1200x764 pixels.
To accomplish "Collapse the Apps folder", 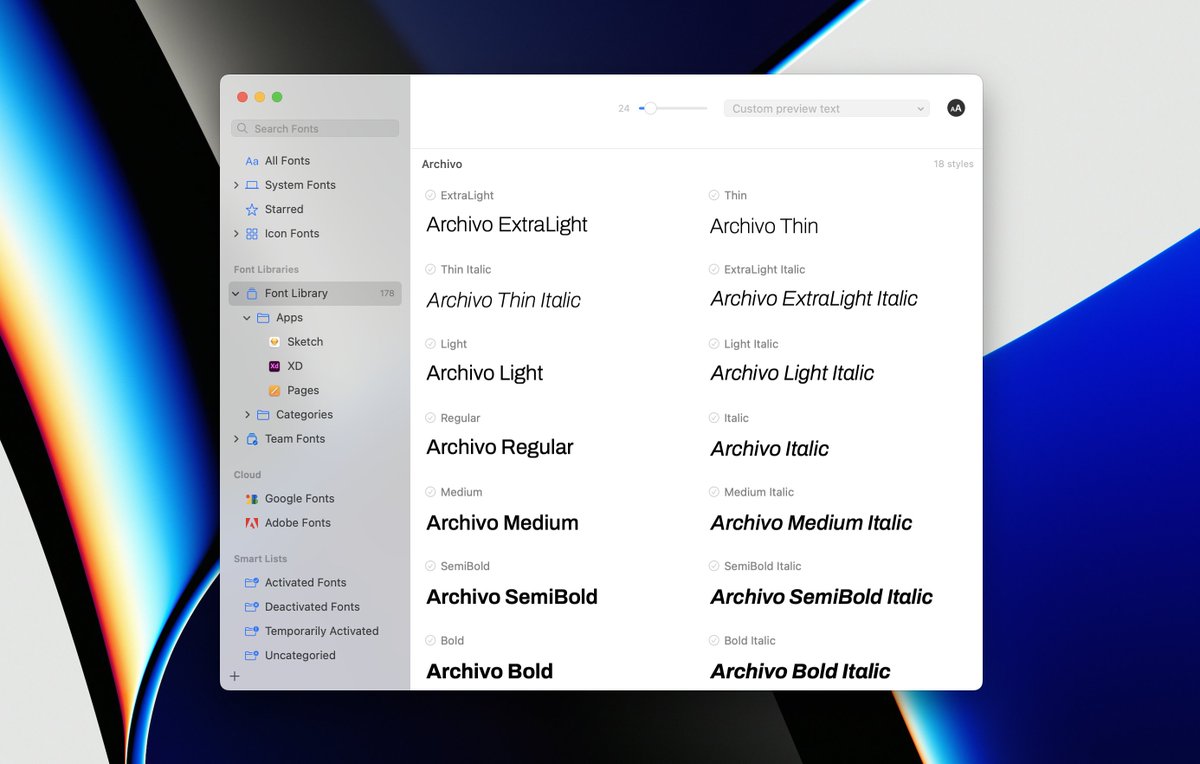I will (247, 318).
